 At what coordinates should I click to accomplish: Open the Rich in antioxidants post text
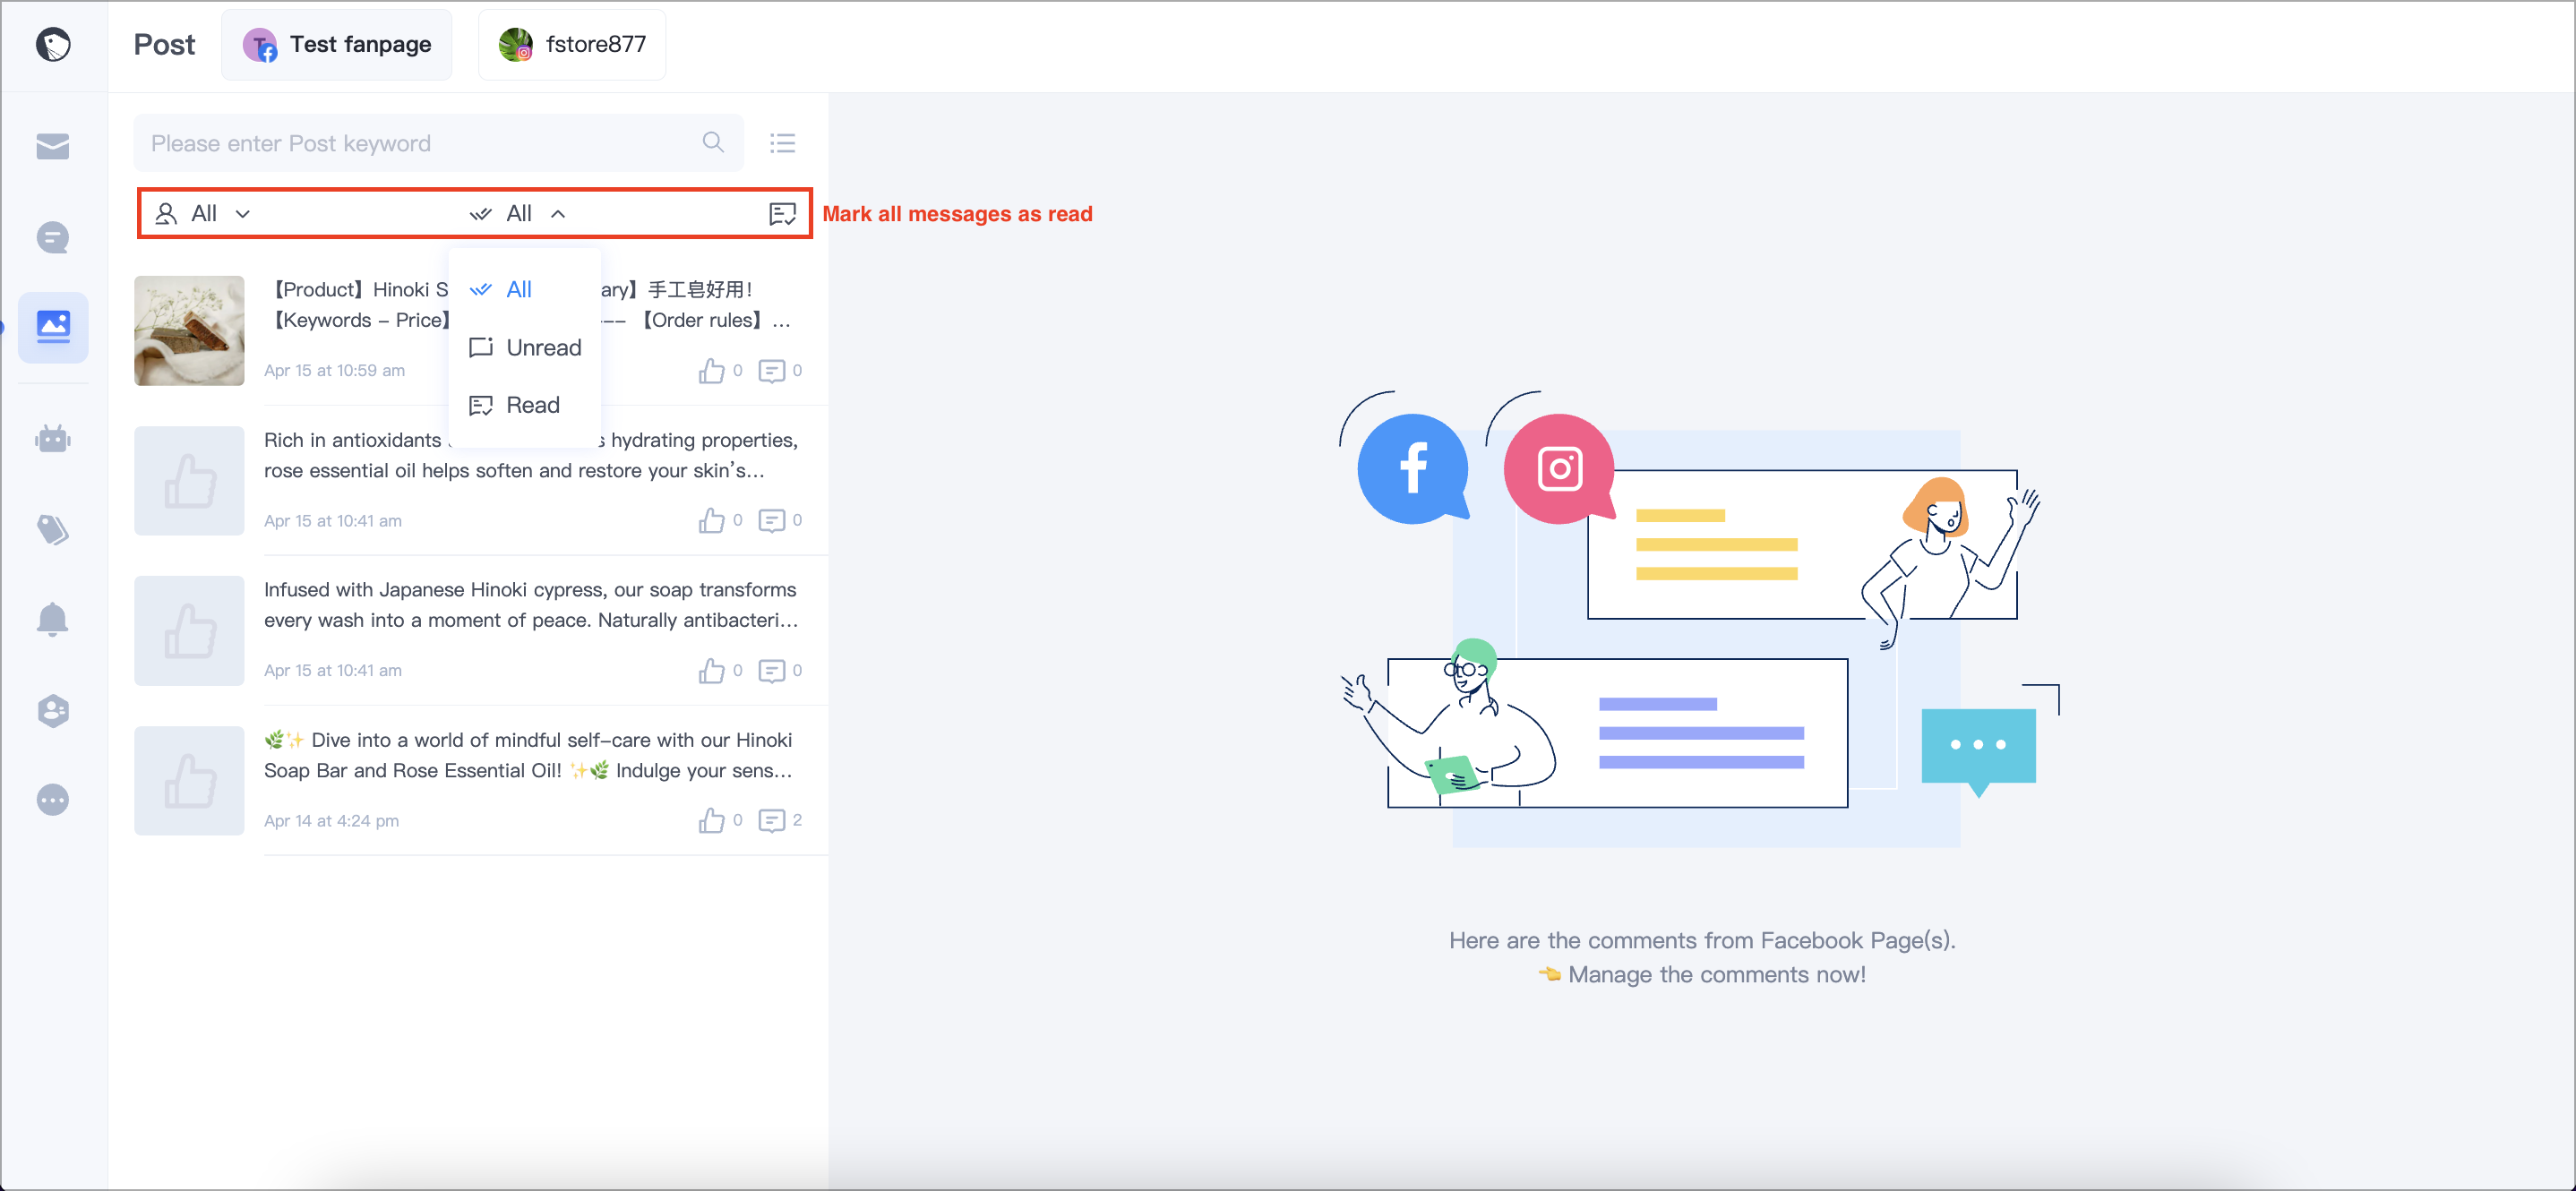tap(530, 455)
